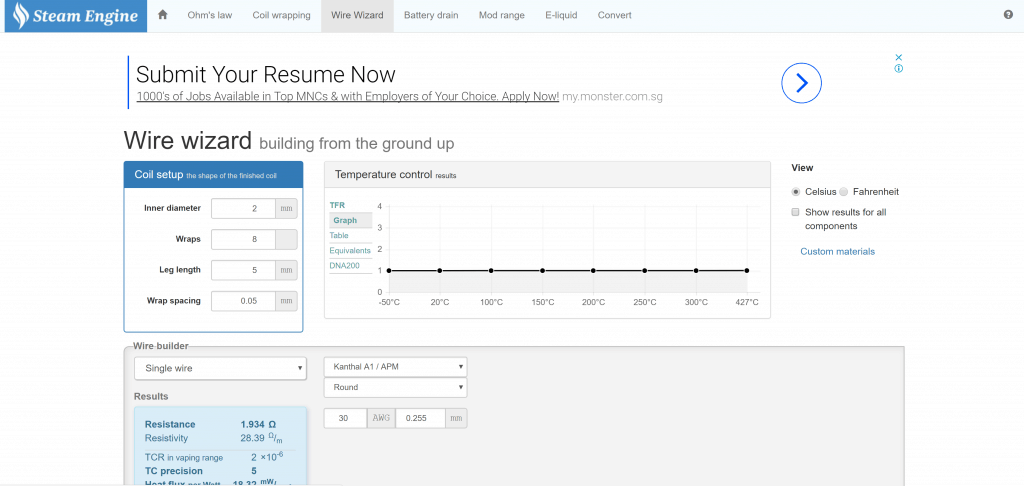Screen dimensions: 1024x486
Task: Select the Celsius radio button
Action: pyautogui.click(x=796, y=192)
